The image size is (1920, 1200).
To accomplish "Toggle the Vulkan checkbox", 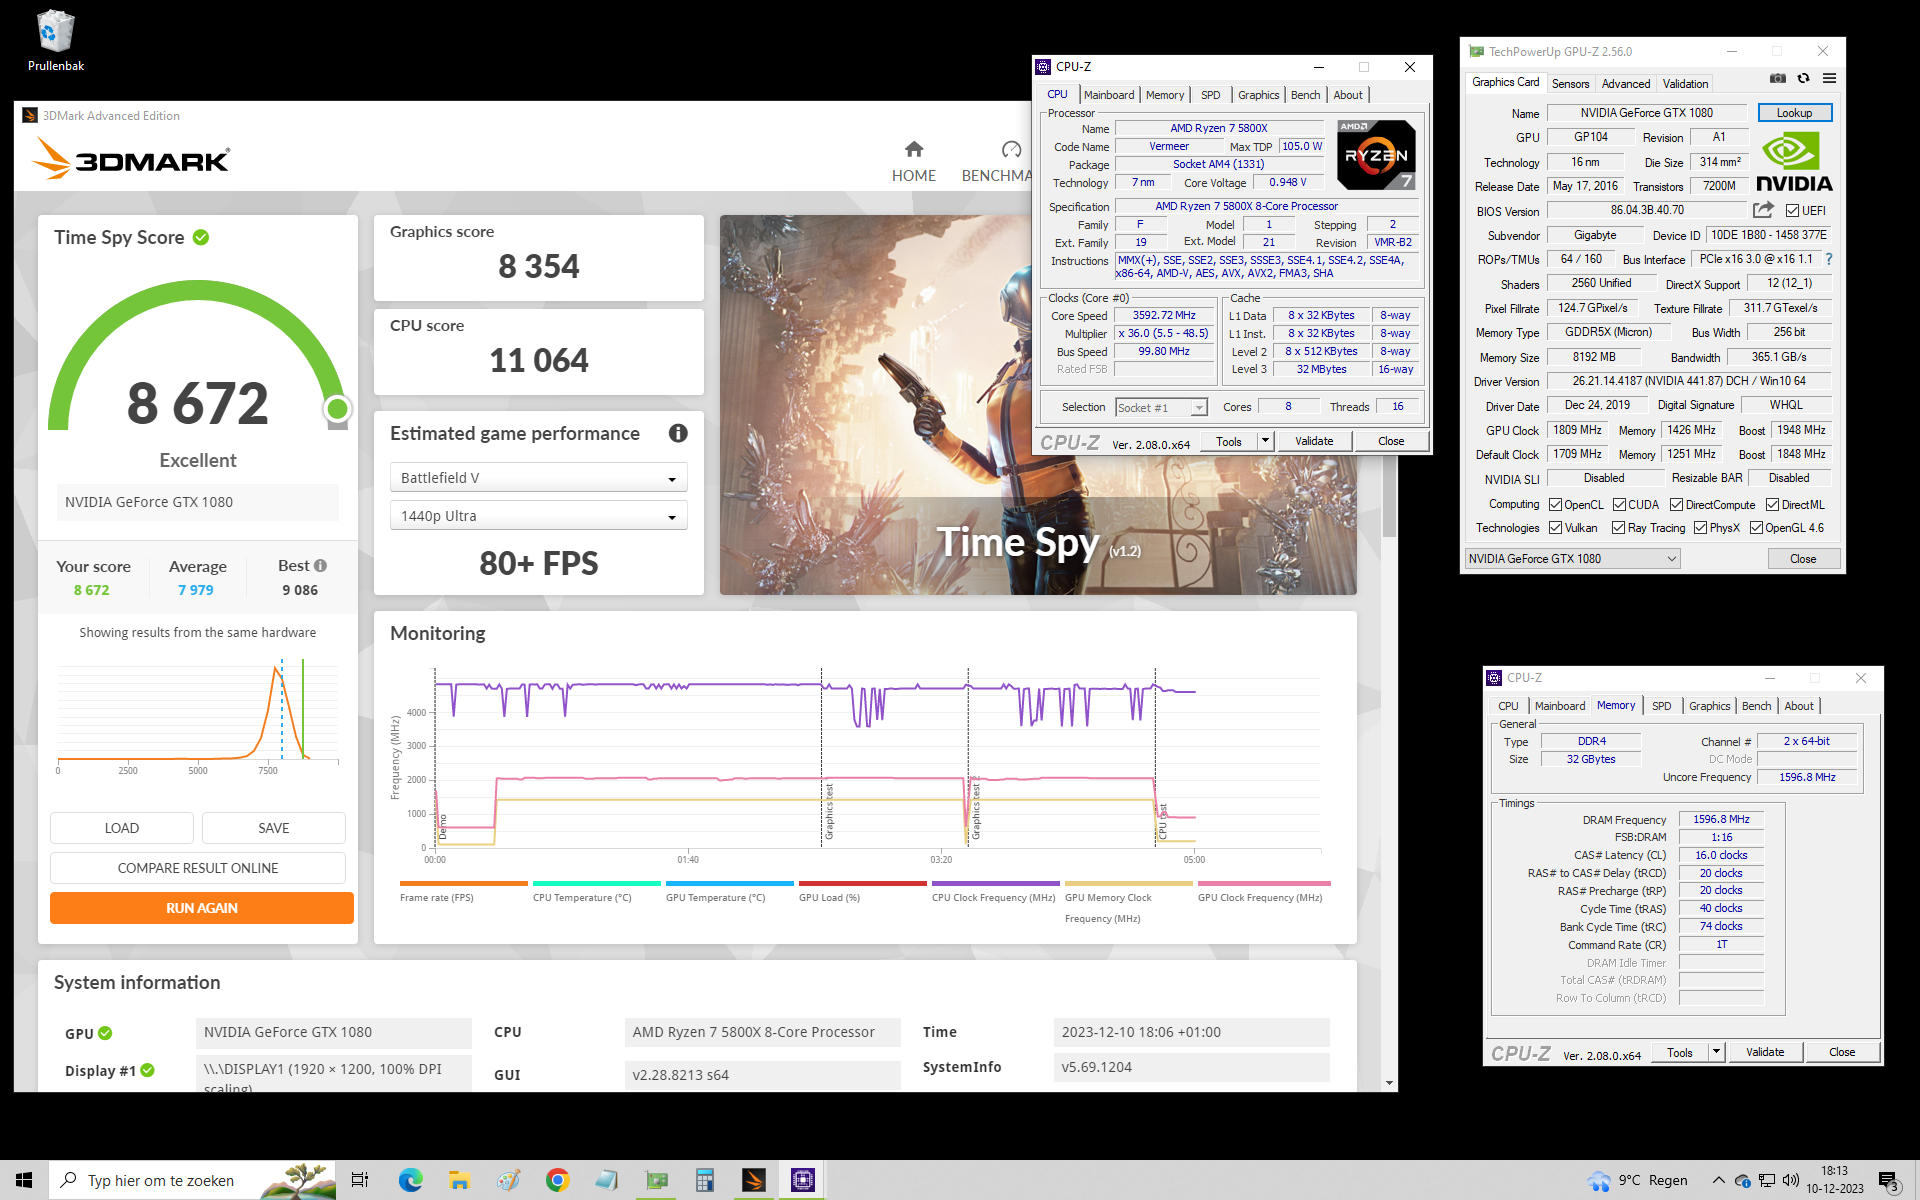I will 1555,528.
